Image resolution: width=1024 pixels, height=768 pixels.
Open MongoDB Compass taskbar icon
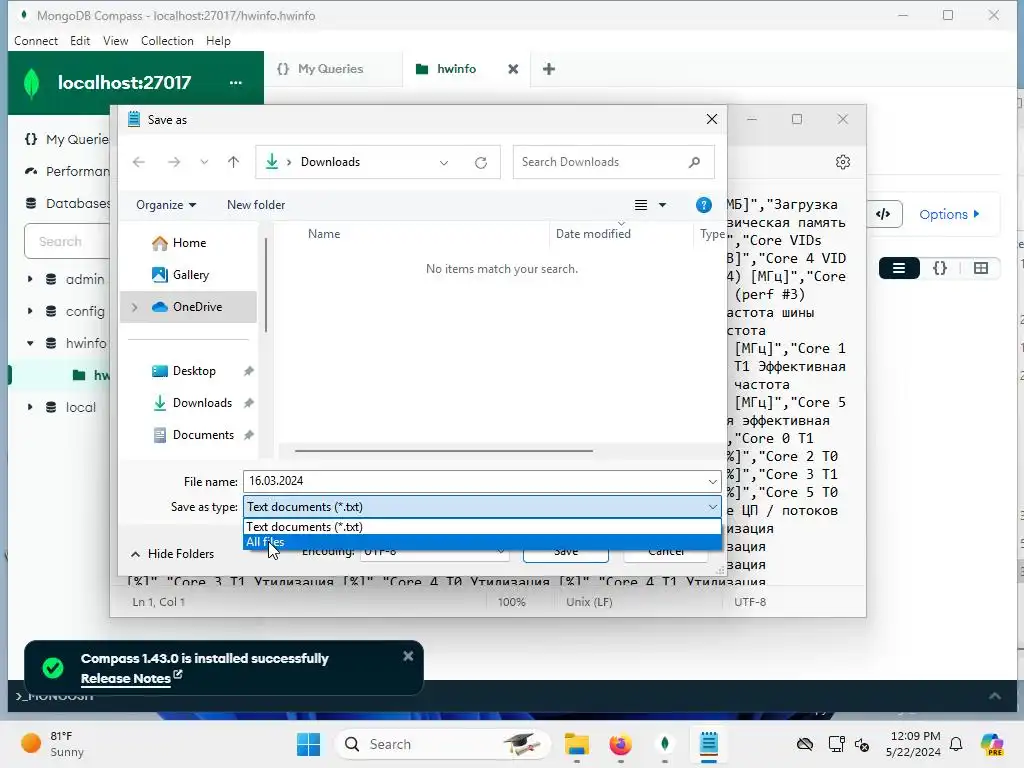point(664,744)
